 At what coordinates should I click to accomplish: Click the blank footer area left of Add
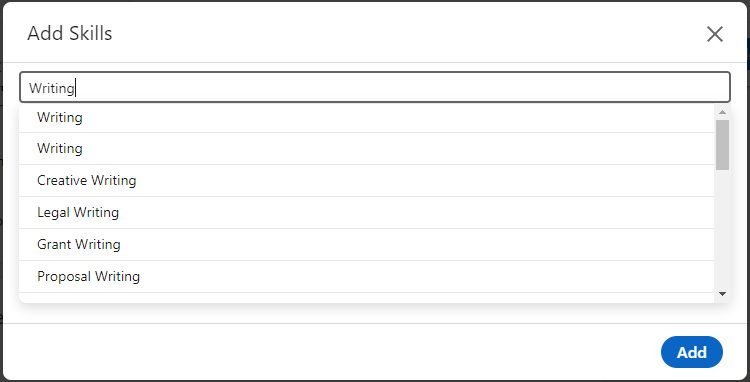coord(330,352)
